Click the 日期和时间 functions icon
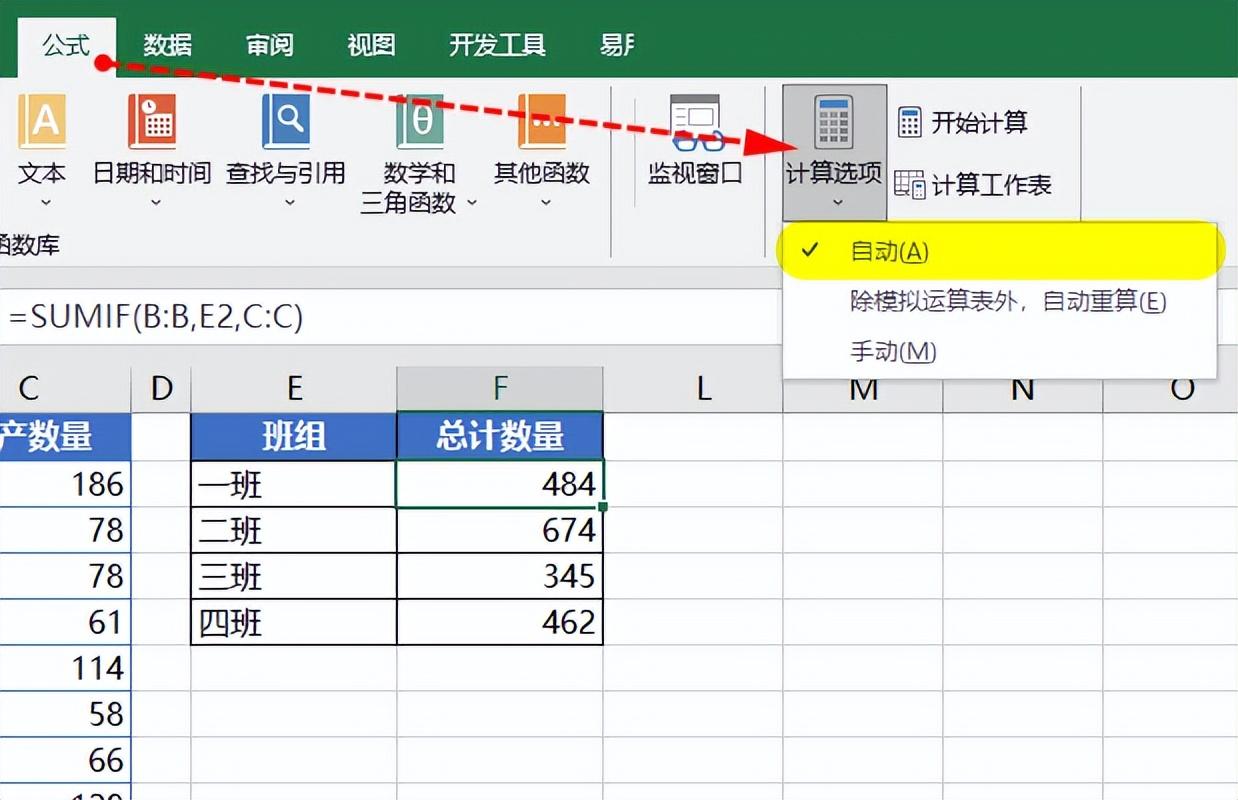1238x800 pixels. [x=152, y=122]
